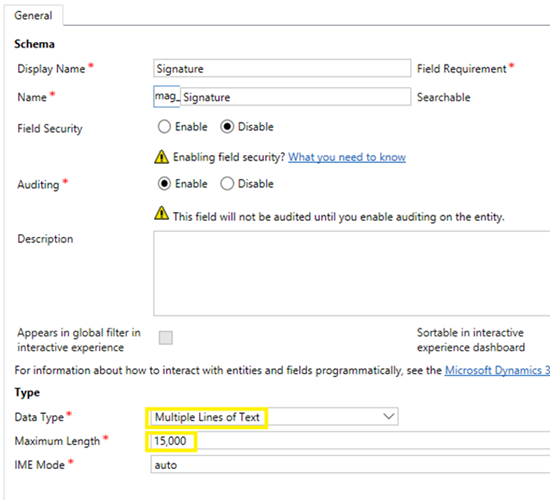Select Disable radio for Field Security

click(227, 127)
